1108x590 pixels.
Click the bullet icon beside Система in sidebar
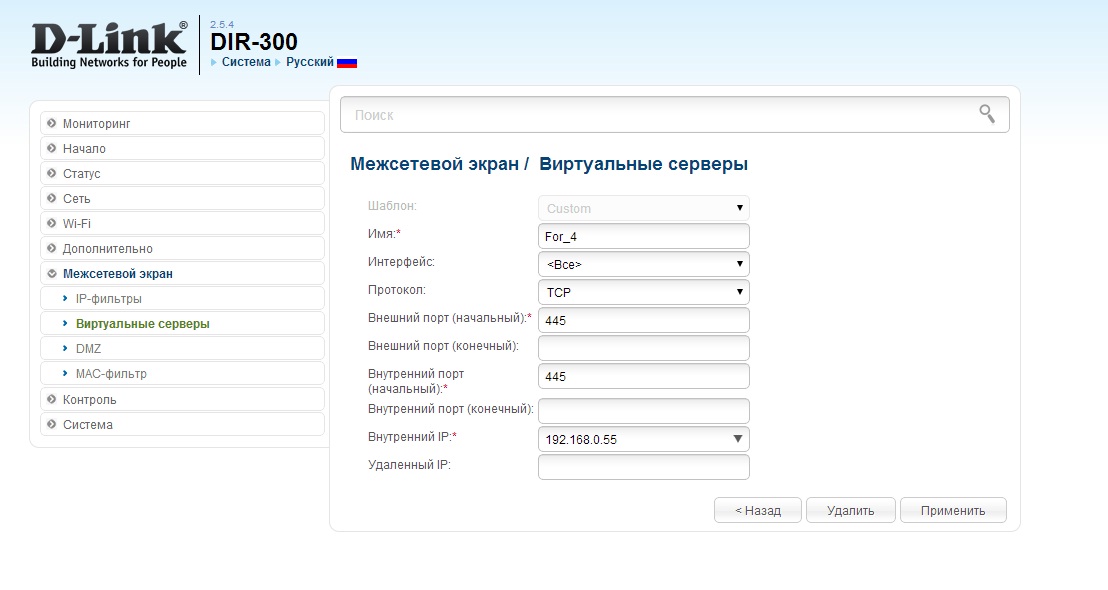point(52,424)
